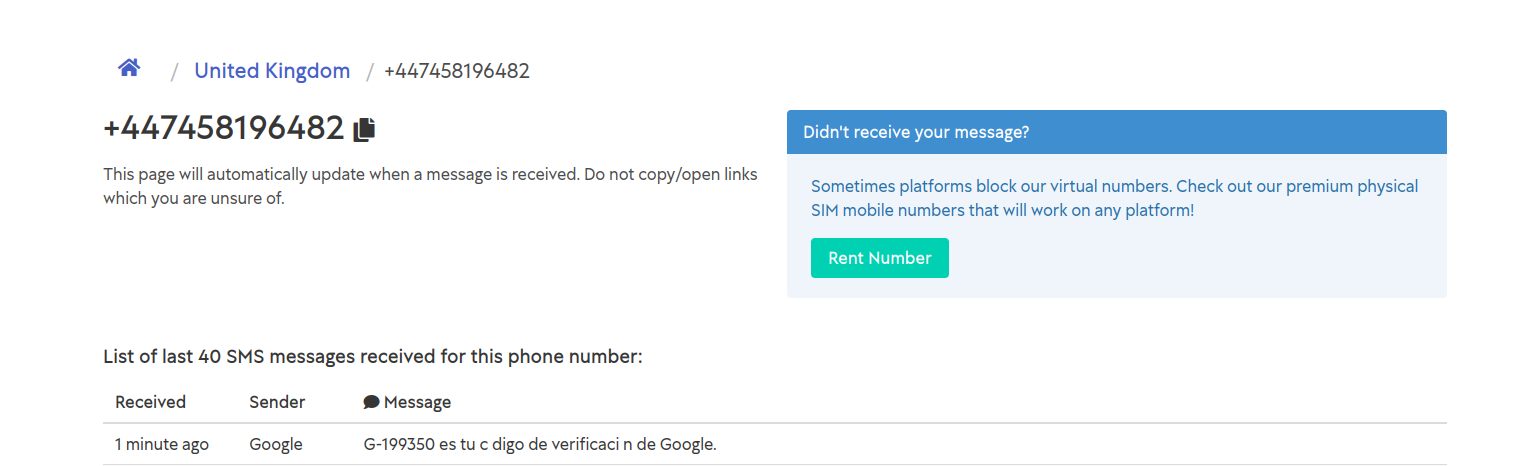
Task: Click the home breadcrumb icon
Action: point(129,69)
